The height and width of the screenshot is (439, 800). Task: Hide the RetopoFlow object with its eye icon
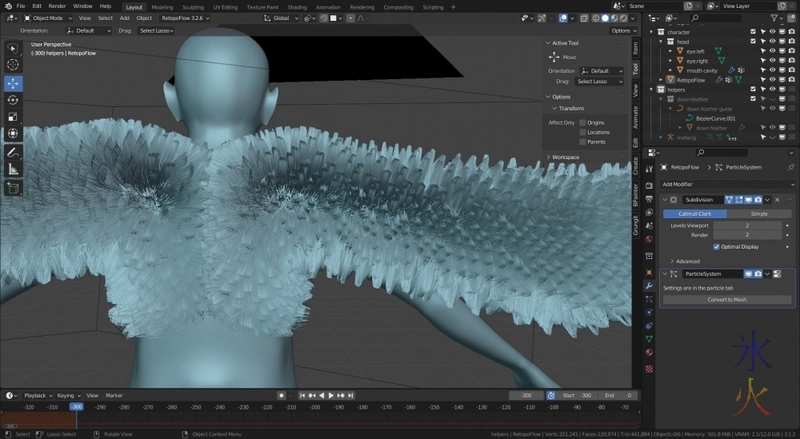coord(772,80)
